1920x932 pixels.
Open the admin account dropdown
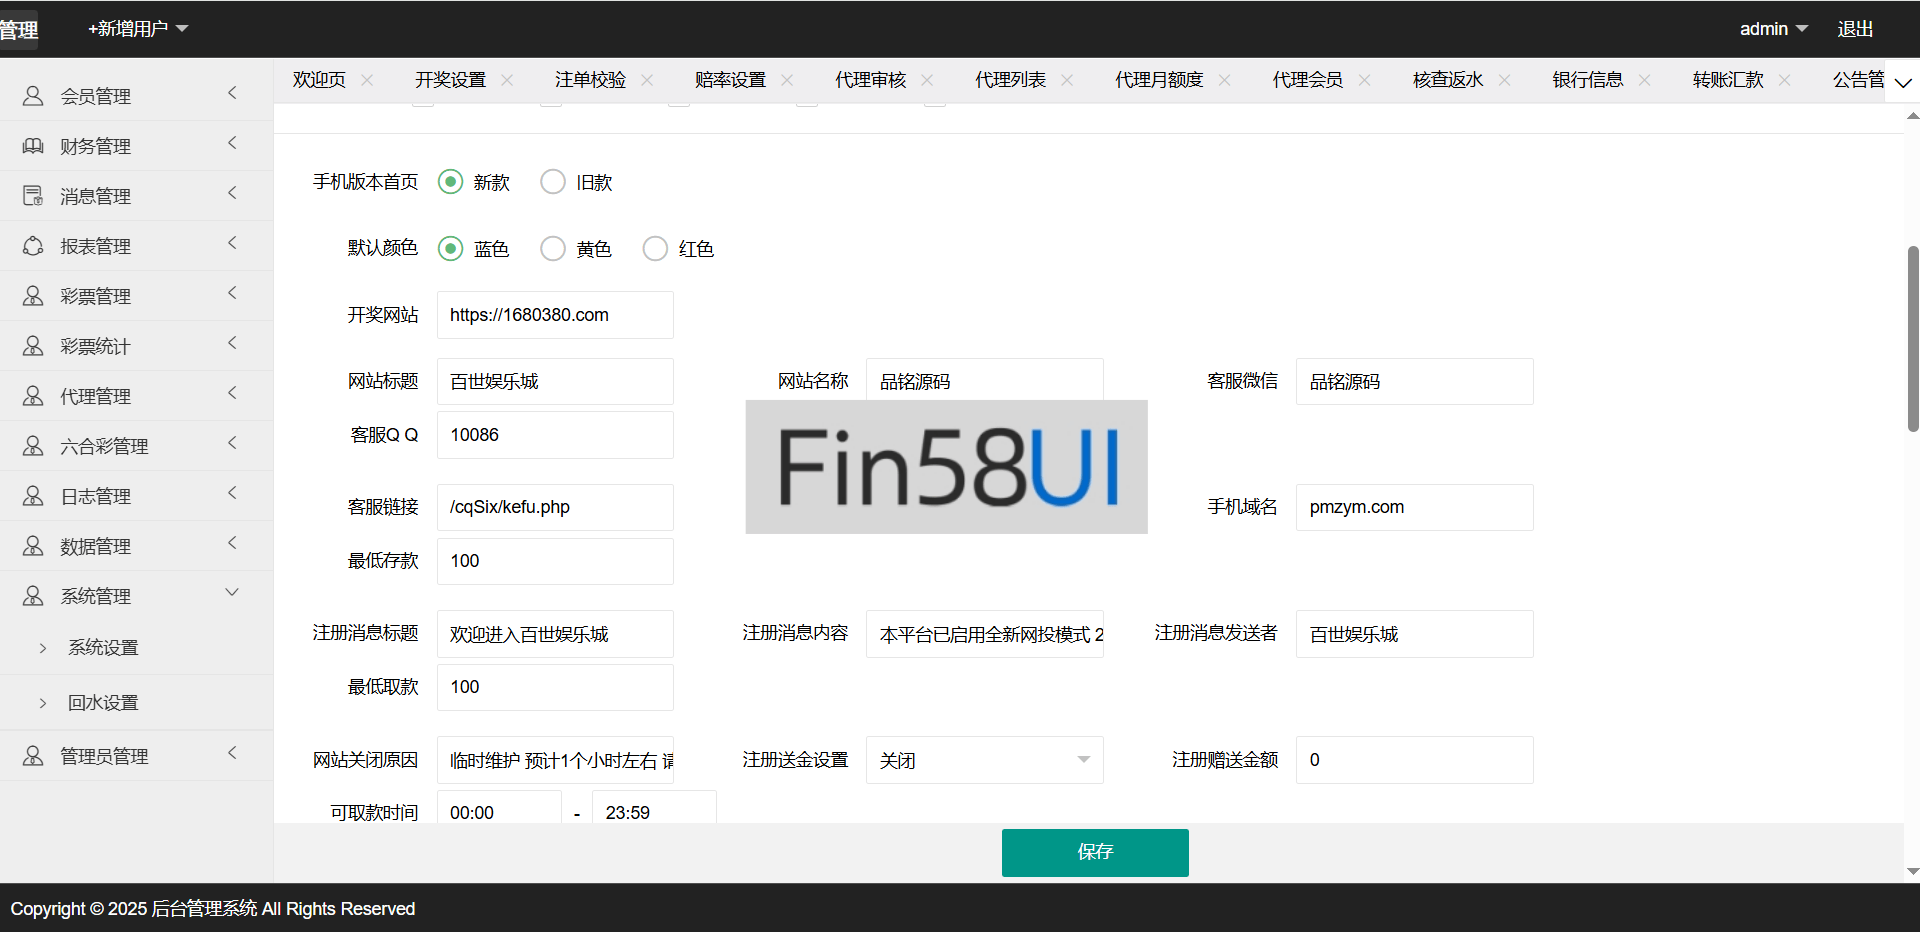tap(1773, 29)
